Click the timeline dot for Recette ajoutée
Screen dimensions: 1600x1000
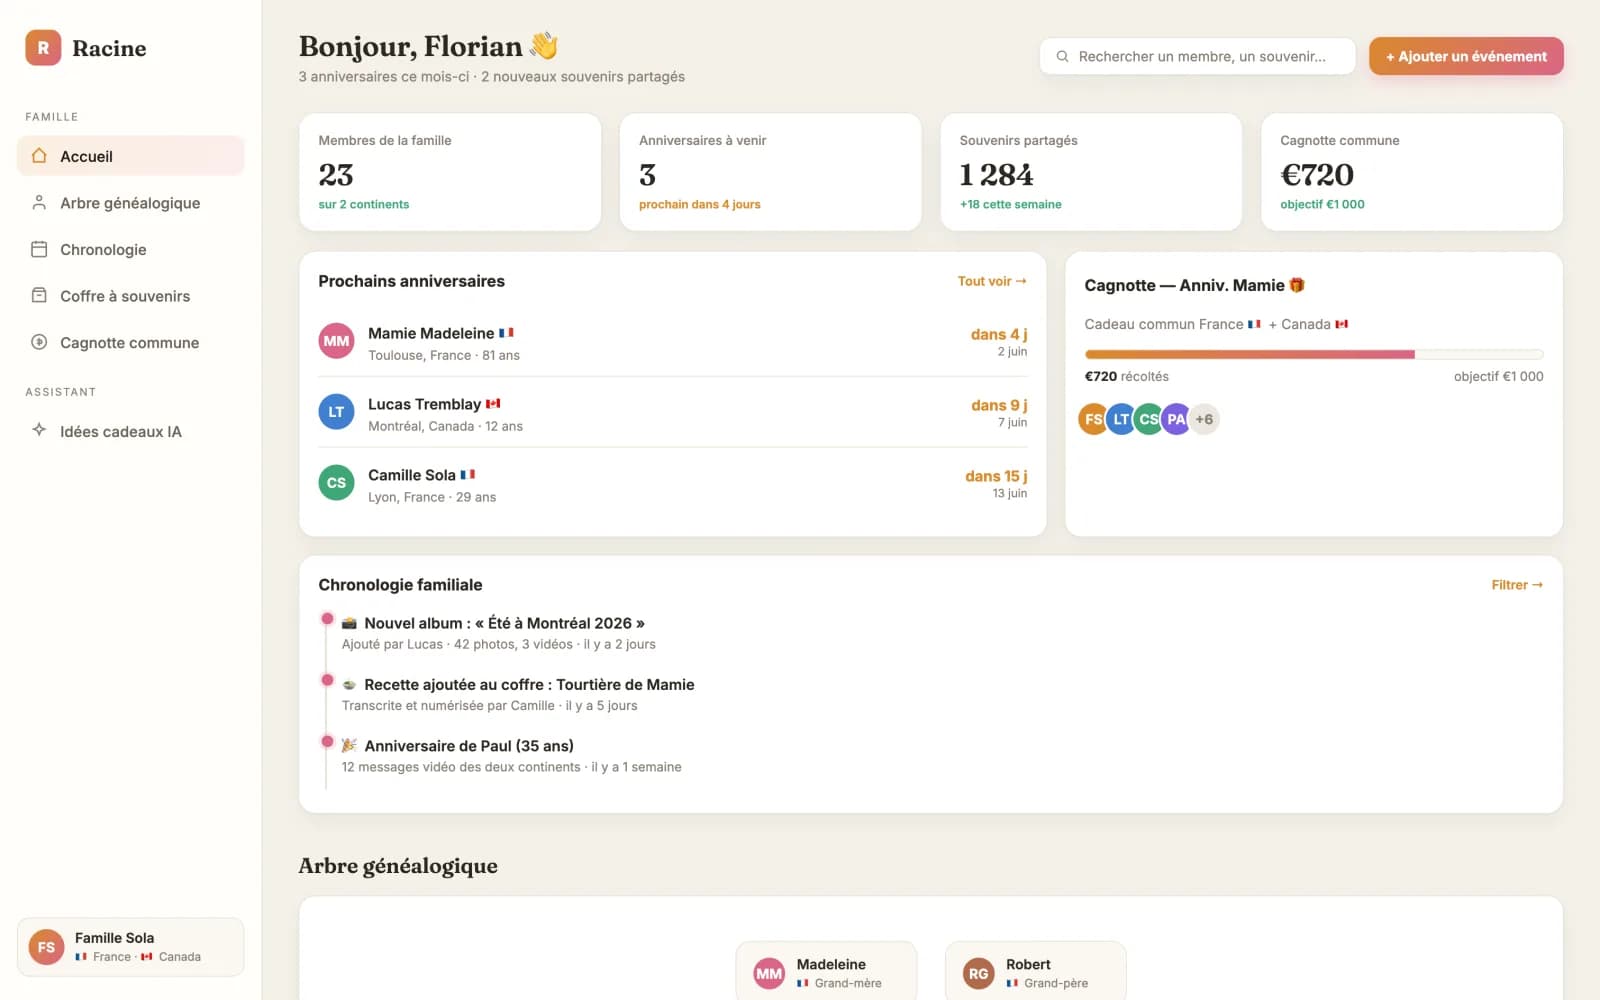327,680
